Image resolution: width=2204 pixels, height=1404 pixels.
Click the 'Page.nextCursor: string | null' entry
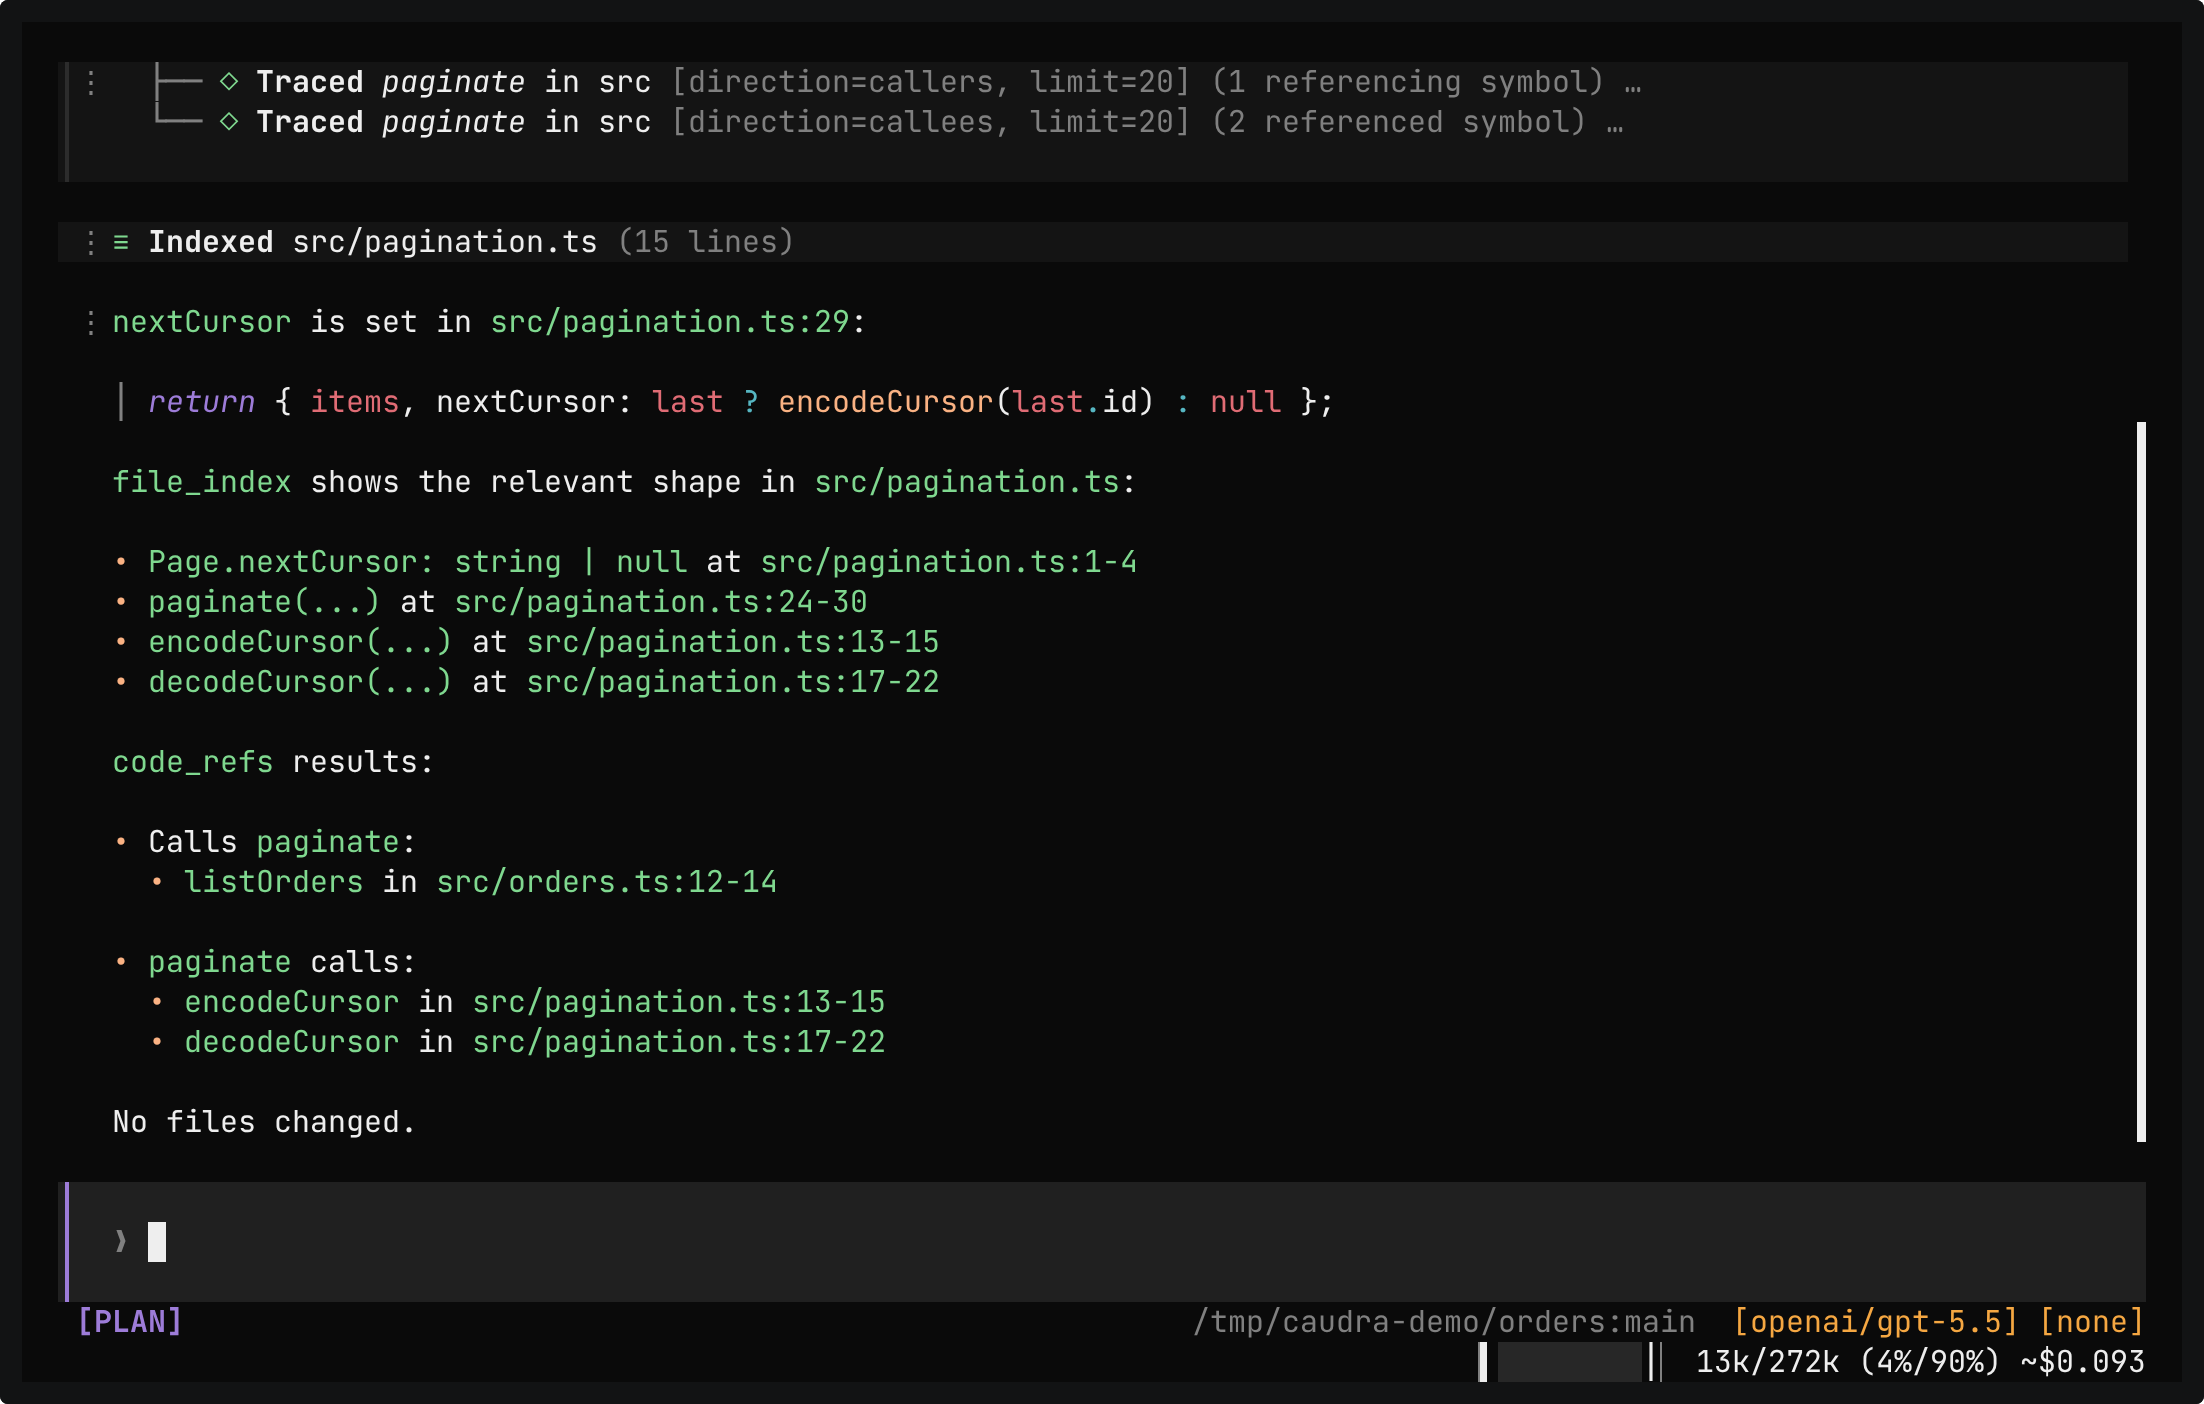418,562
